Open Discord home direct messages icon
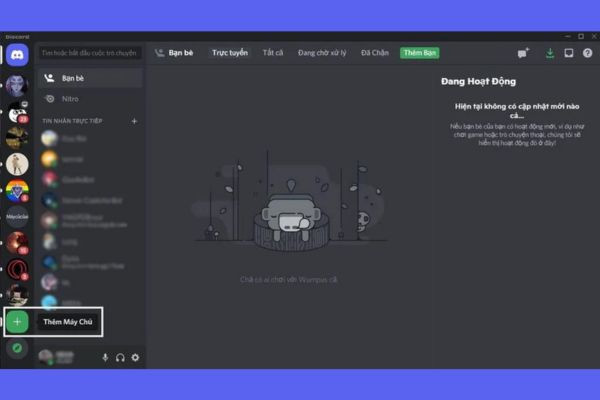Viewport: 600px width, 400px height. click(17, 55)
